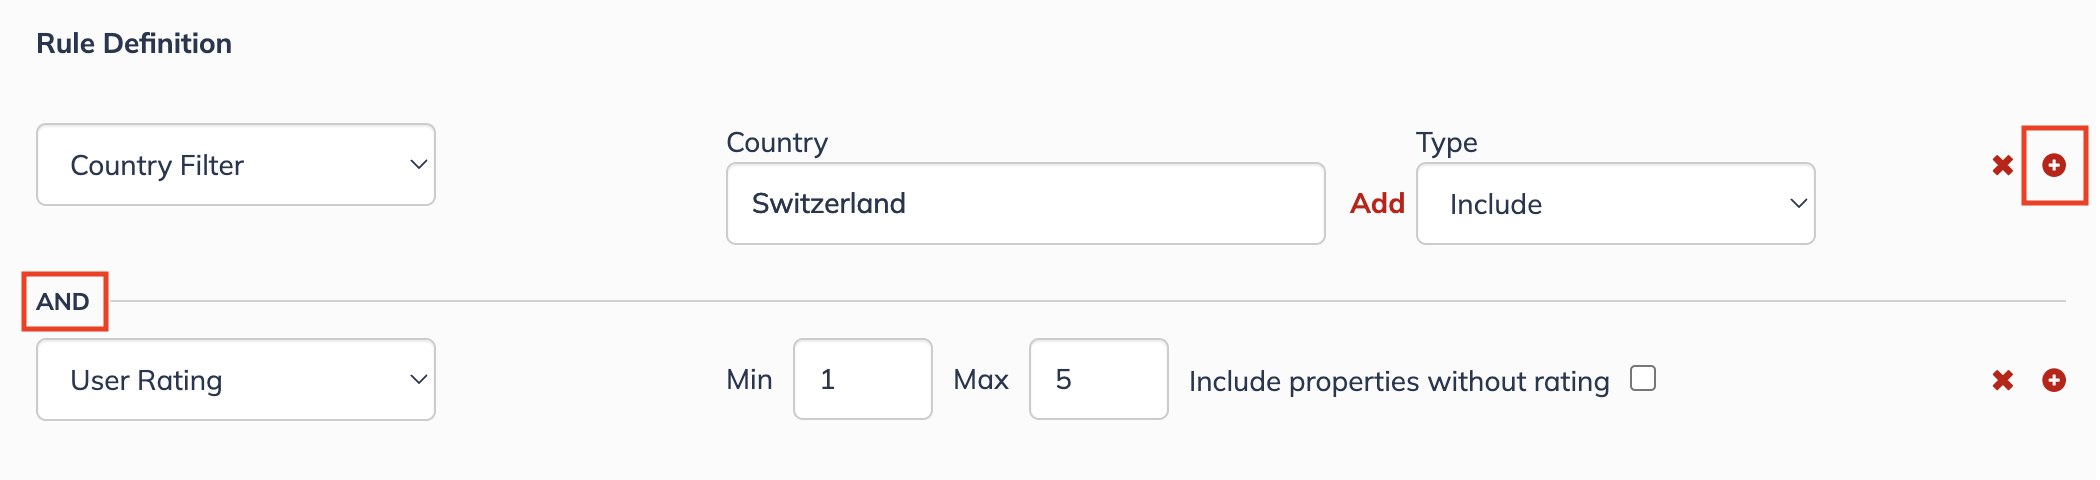Focus the Country field containing Switzerland
2100x480 pixels.
pos(1026,204)
